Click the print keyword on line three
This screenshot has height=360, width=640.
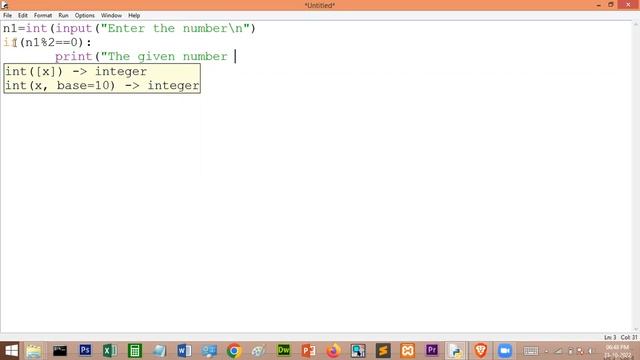pos(73,56)
